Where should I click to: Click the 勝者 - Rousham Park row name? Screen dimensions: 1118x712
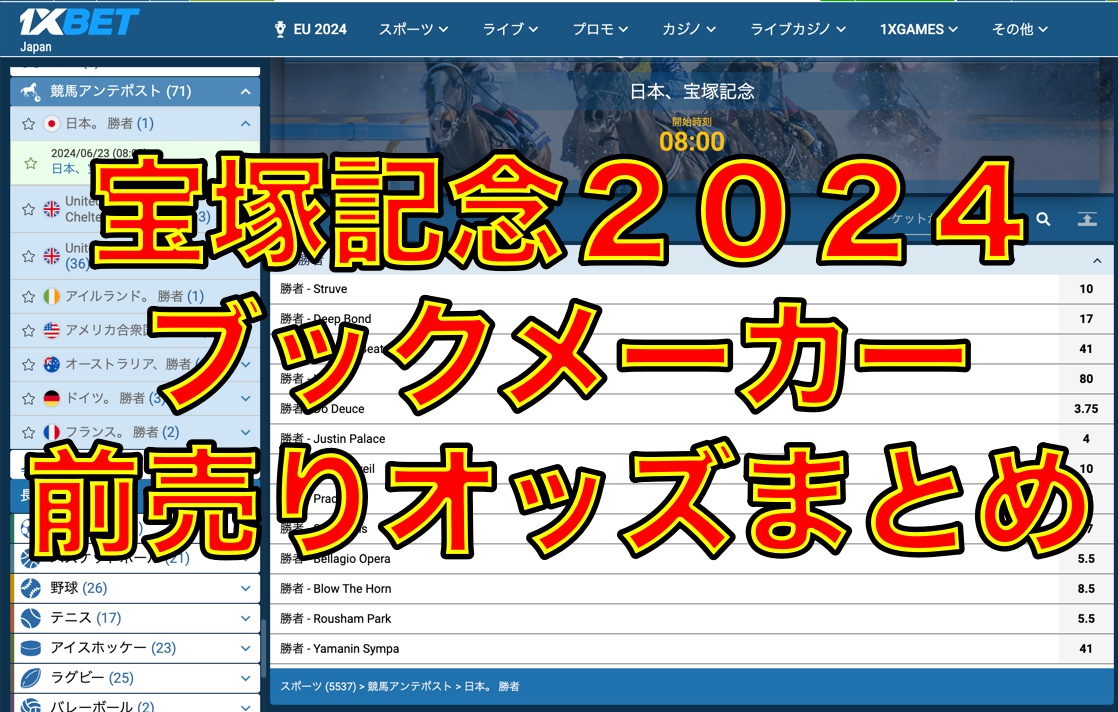[336, 619]
